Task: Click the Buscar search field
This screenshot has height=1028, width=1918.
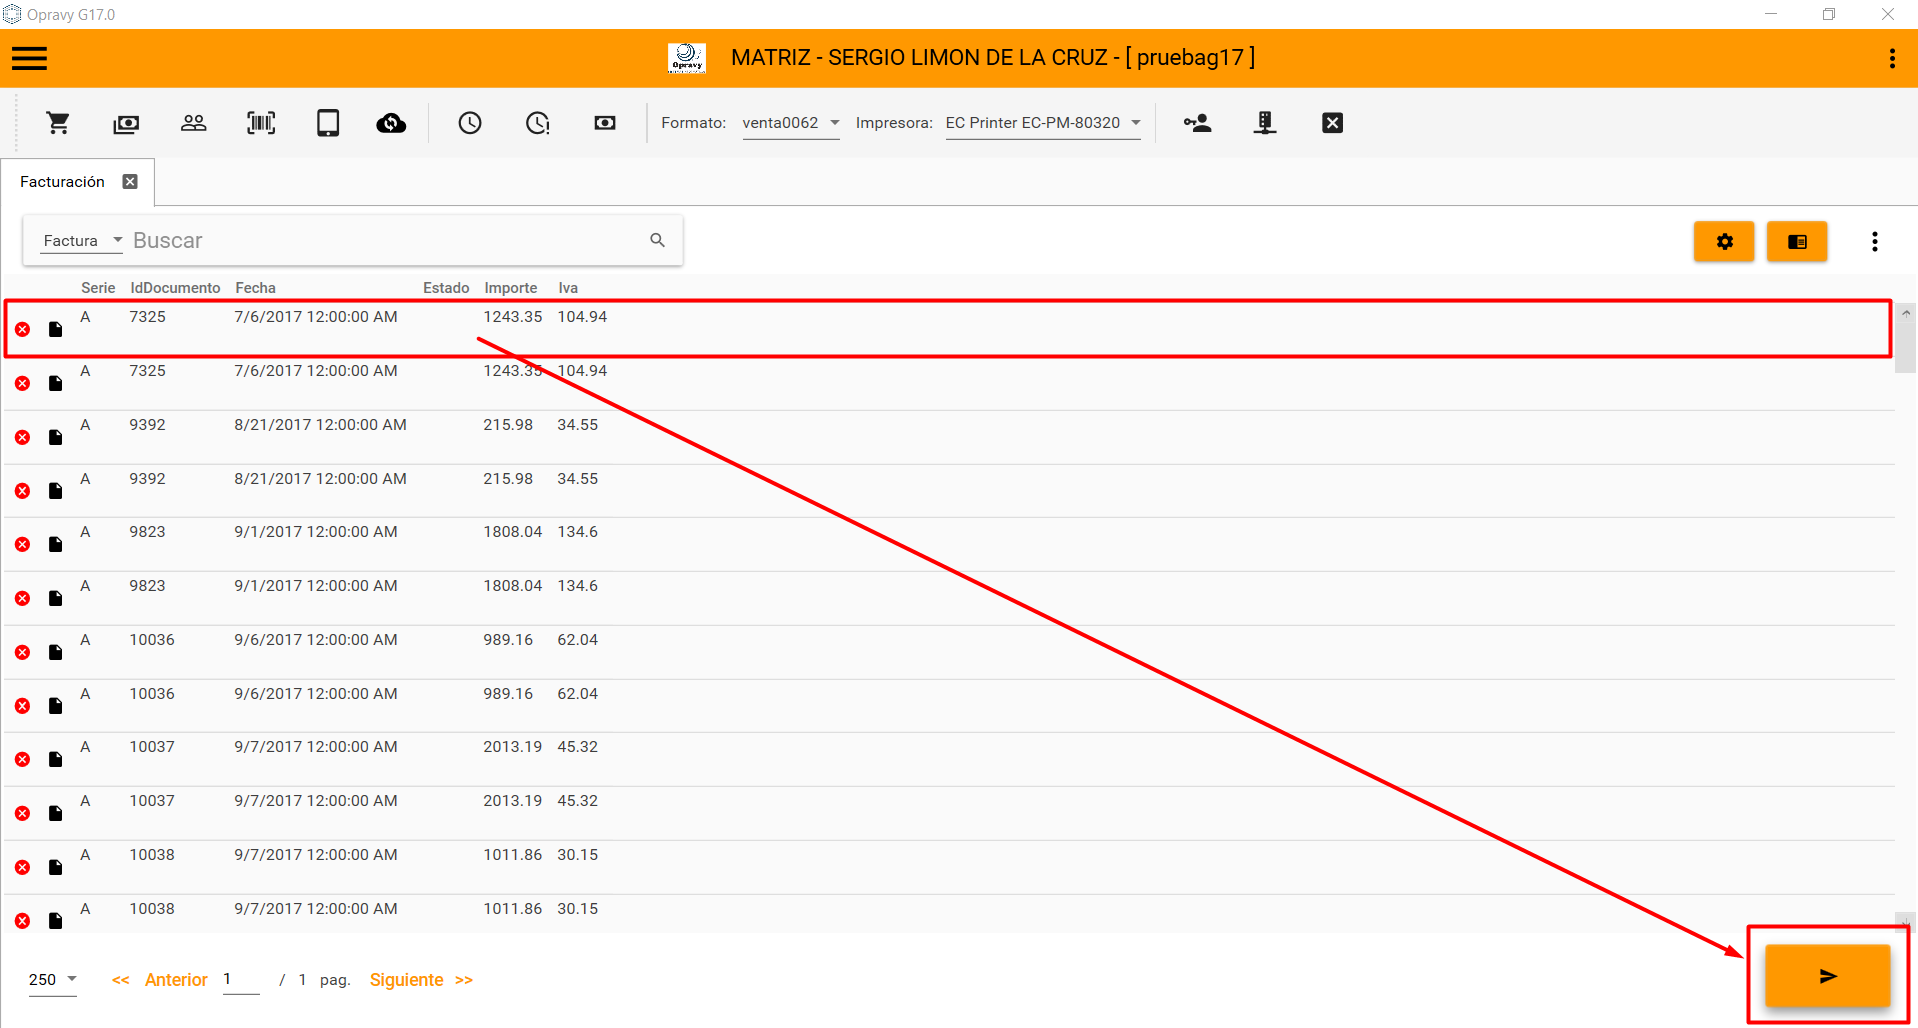Action: 388,241
